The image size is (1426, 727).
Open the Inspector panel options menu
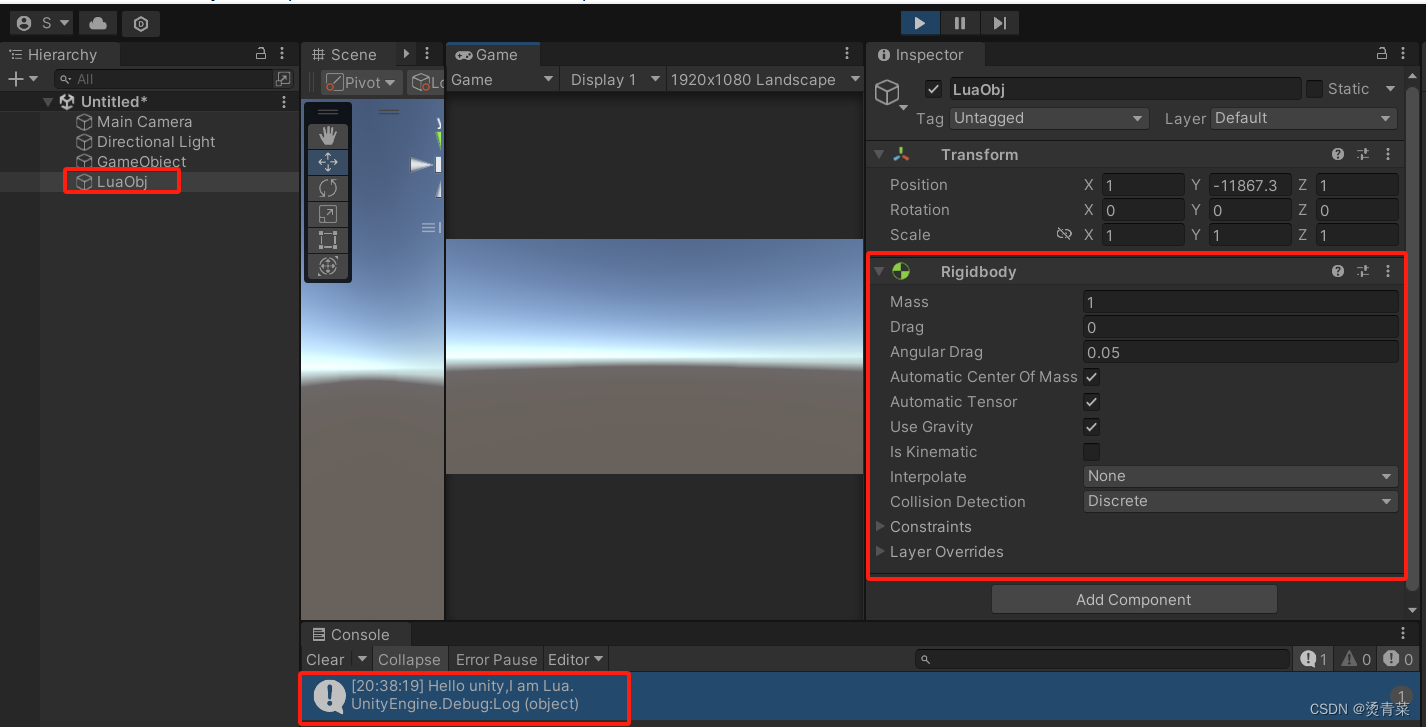(x=1405, y=54)
